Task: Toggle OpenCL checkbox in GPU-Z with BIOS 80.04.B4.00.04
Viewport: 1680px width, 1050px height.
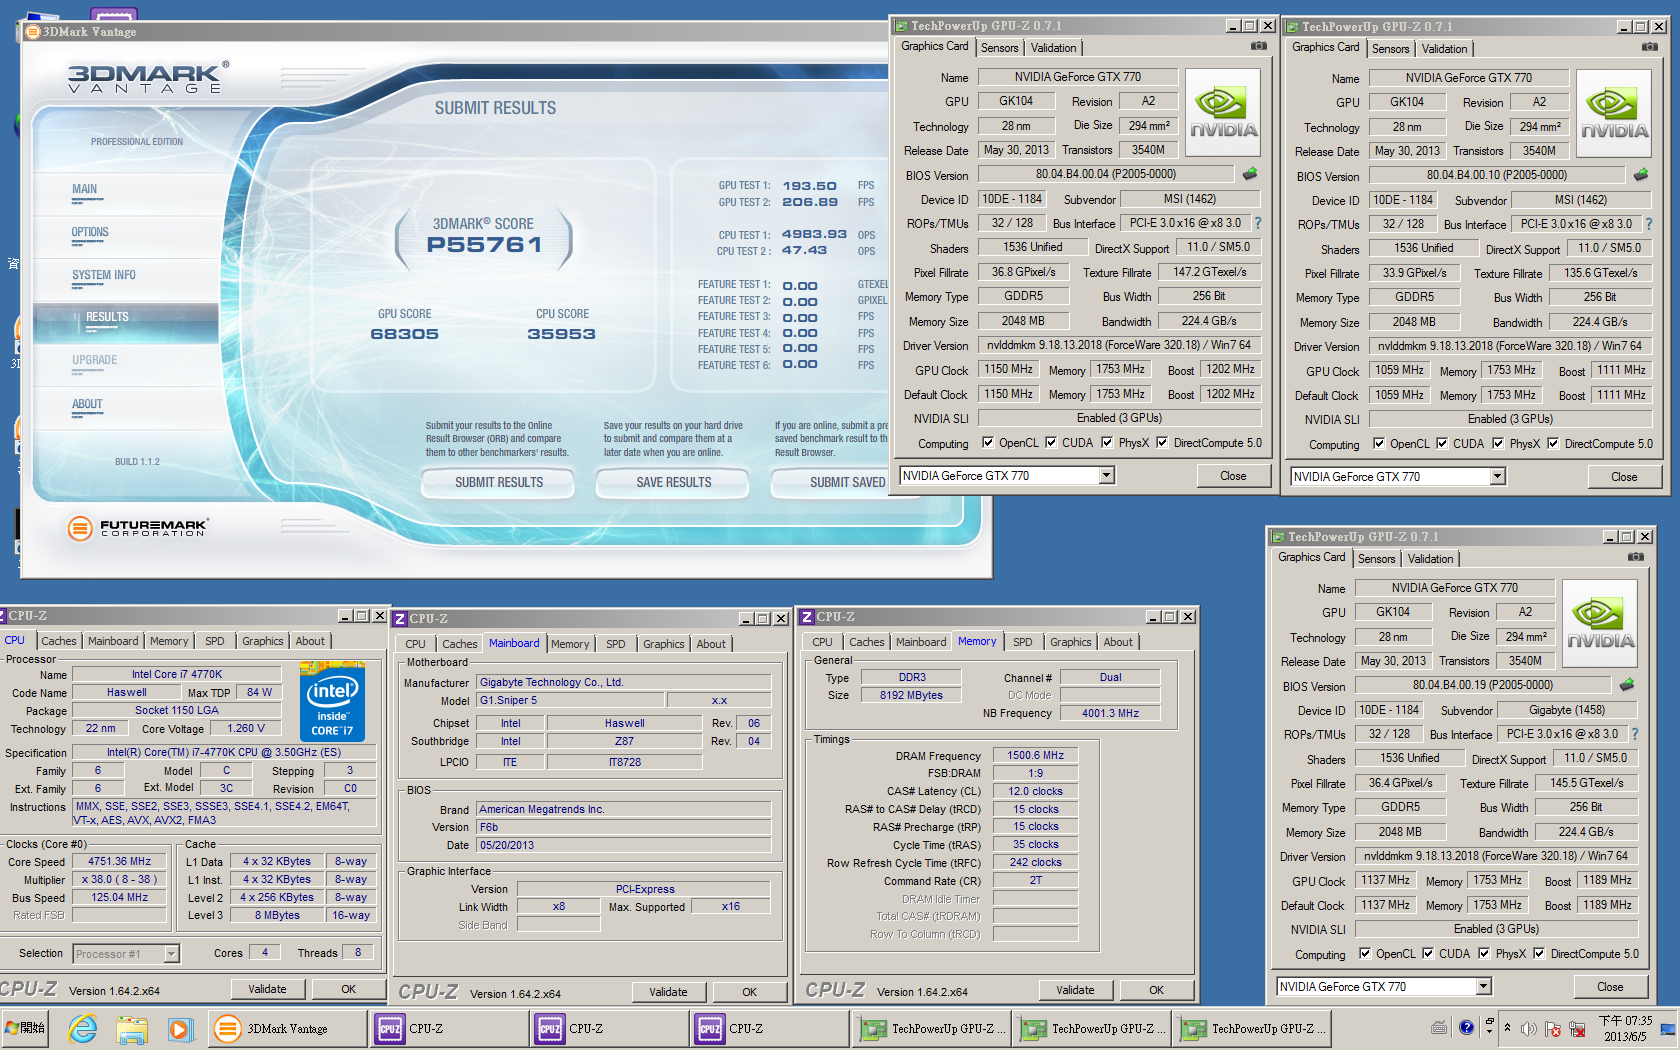Action: 988,442
